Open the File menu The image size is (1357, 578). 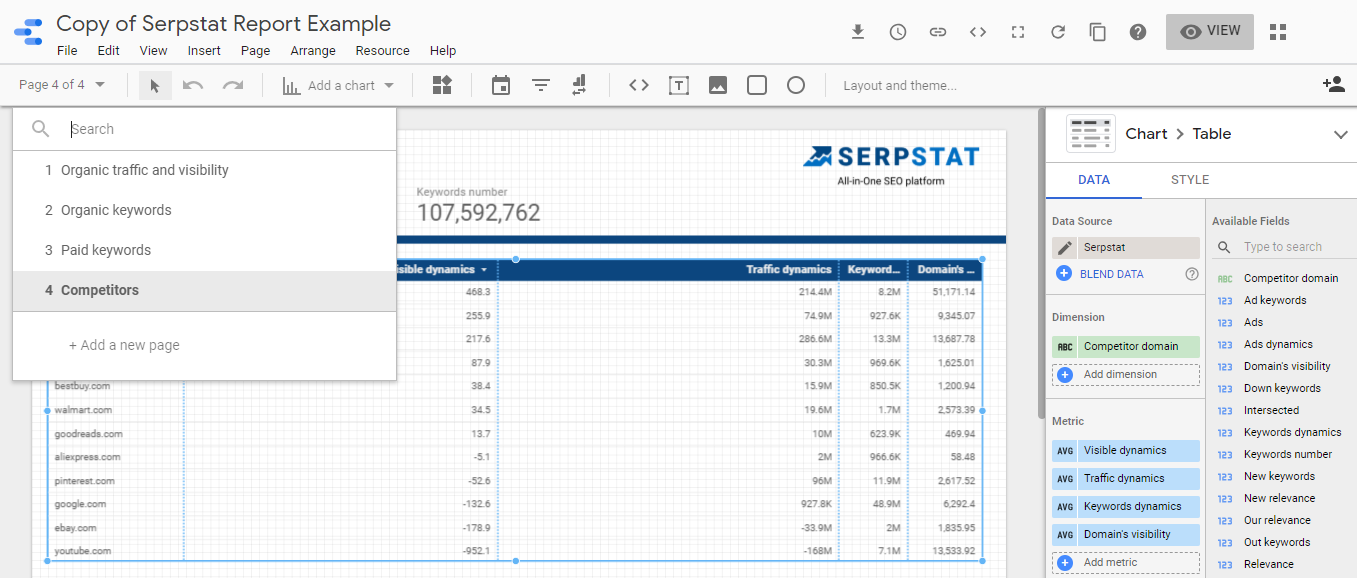coord(67,51)
